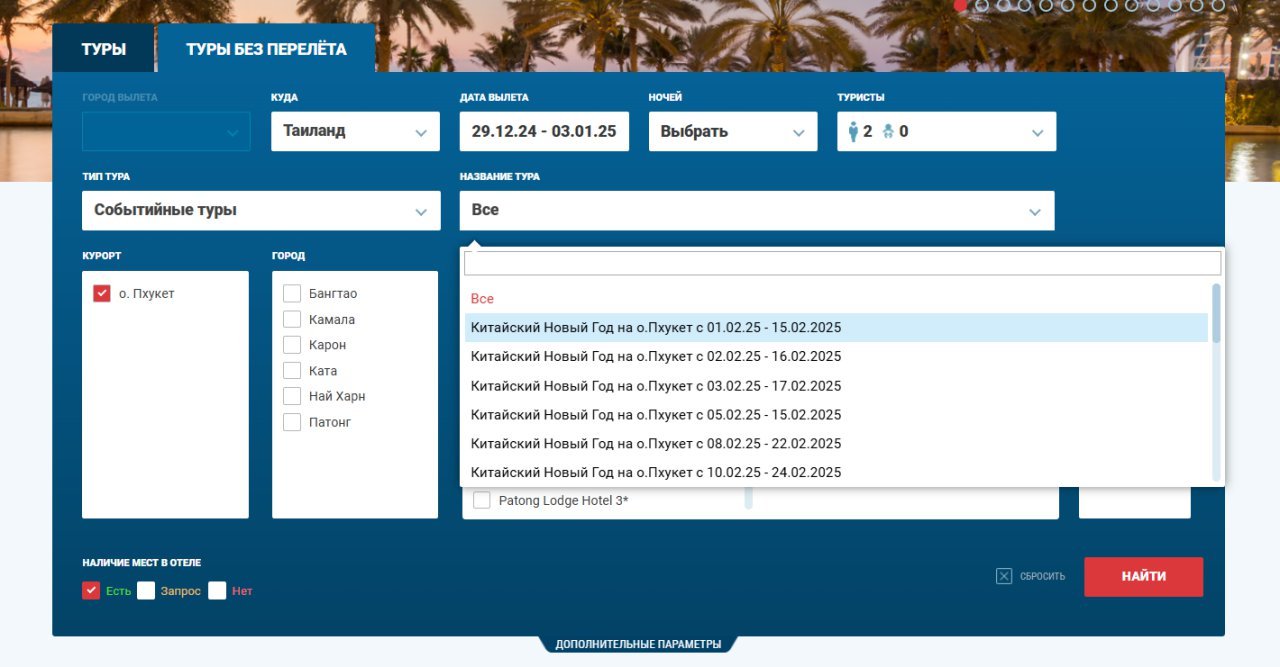Check the Патонг city checkbox
This screenshot has width=1280, height=667.
pyautogui.click(x=292, y=422)
